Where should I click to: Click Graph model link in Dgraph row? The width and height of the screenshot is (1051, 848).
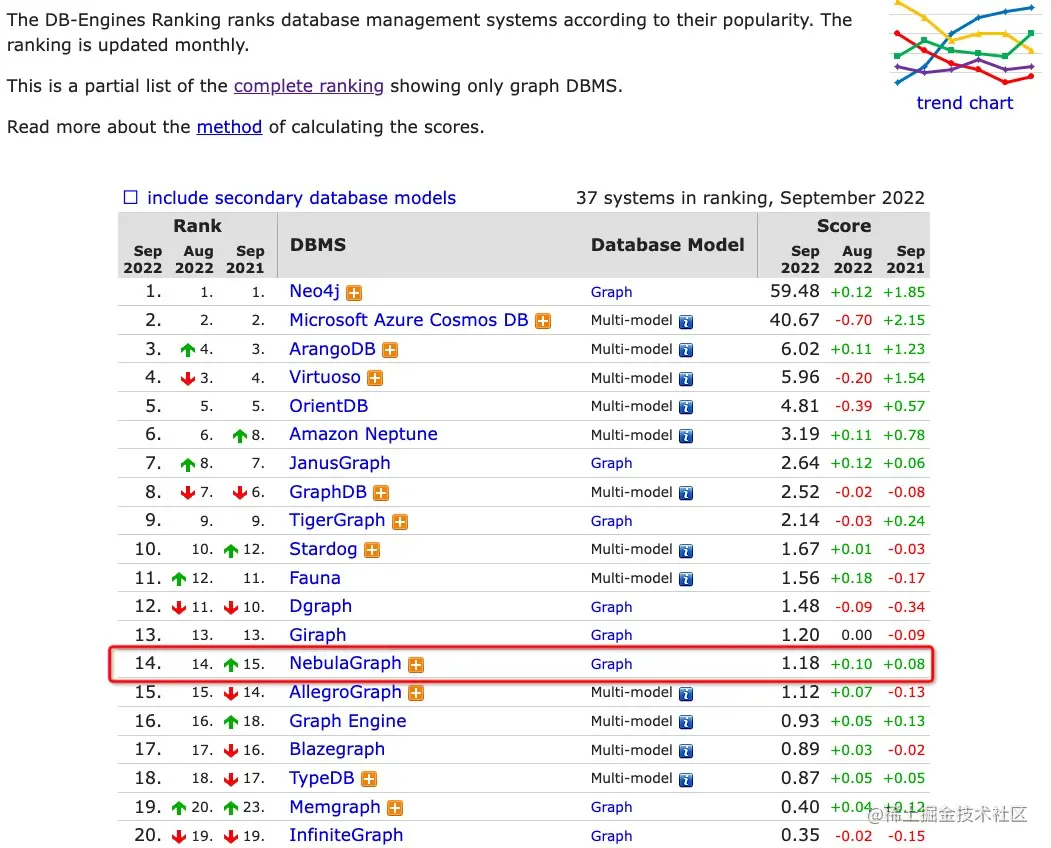point(611,607)
